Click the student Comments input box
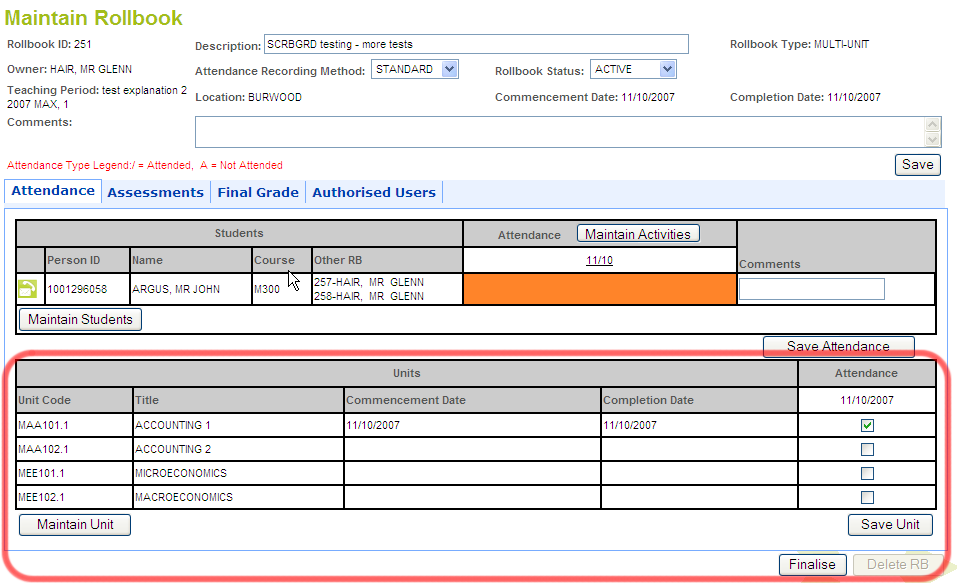Screen dimensions: 957x583 (811, 289)
